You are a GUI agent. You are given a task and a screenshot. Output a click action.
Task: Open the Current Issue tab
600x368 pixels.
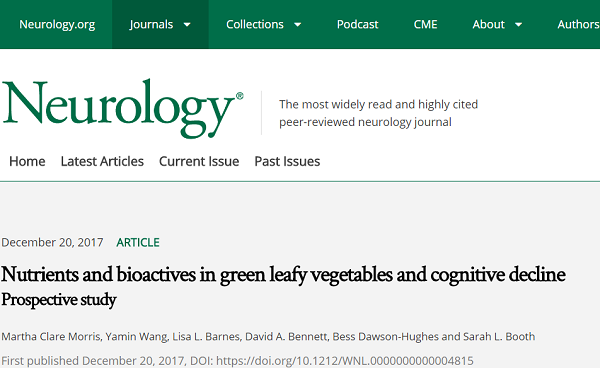pyautogui.click(x=199, y=161)
